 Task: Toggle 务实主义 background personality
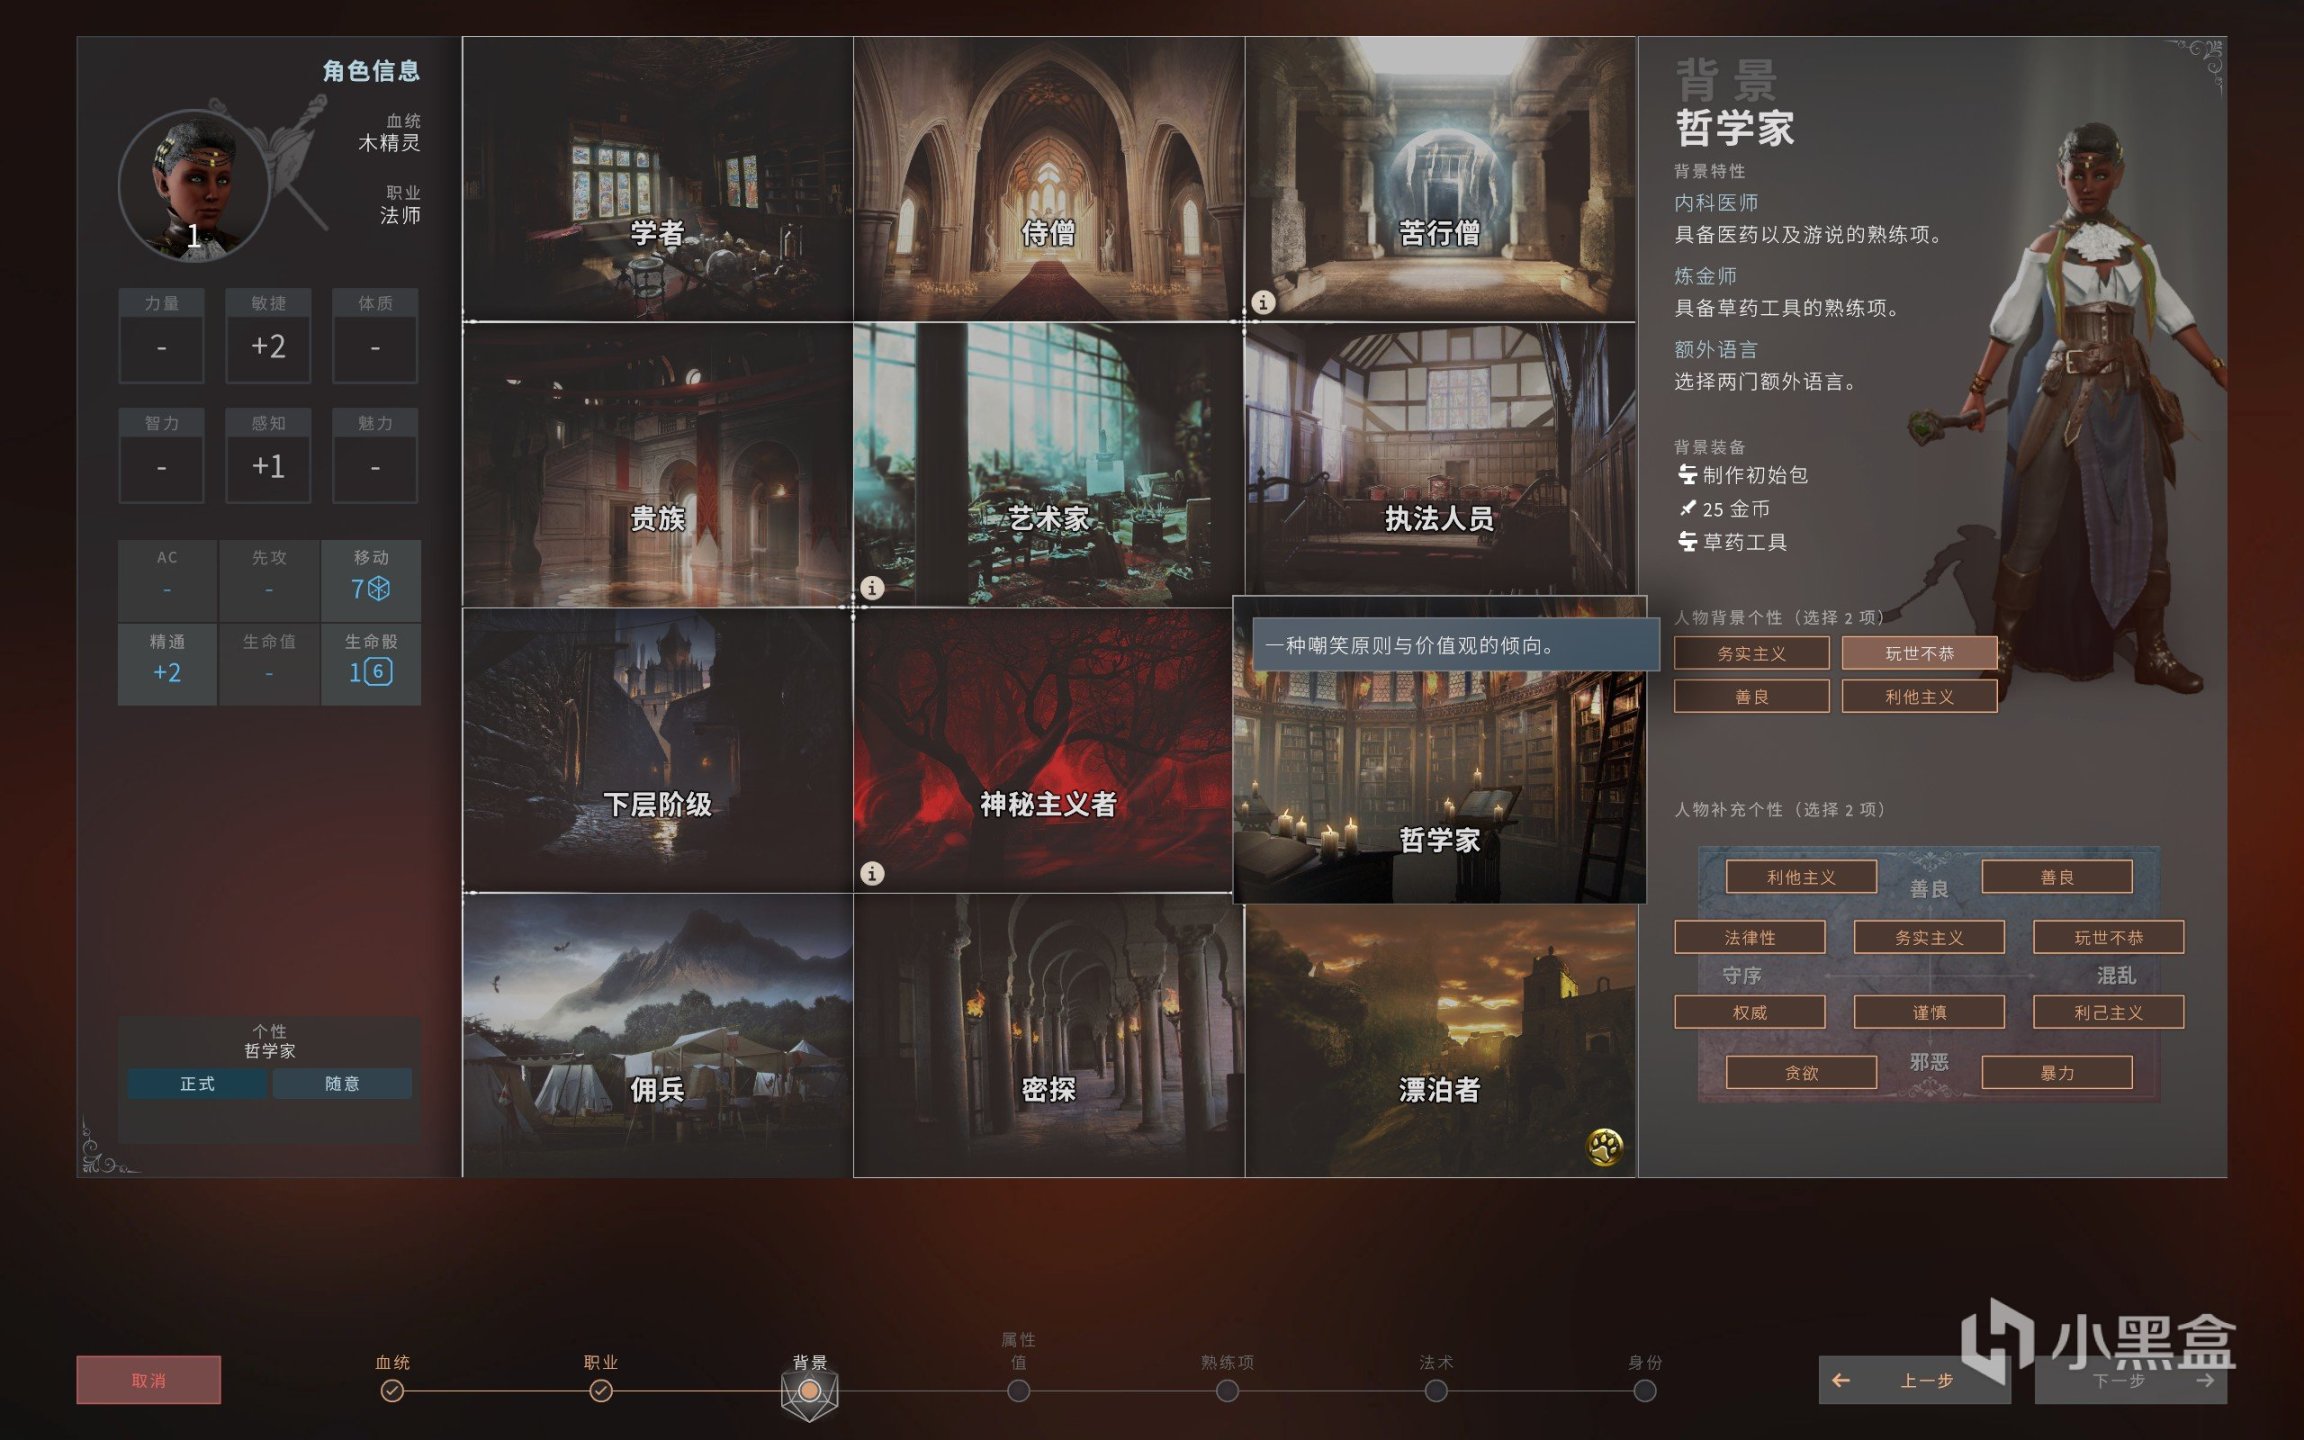(1751, 653)
